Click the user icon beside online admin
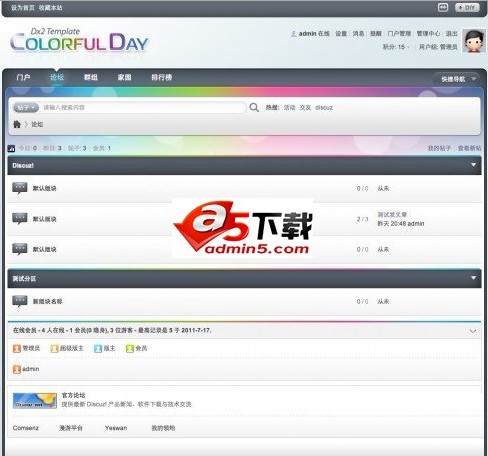The image size is (488, 456). (x=17, y=369)
